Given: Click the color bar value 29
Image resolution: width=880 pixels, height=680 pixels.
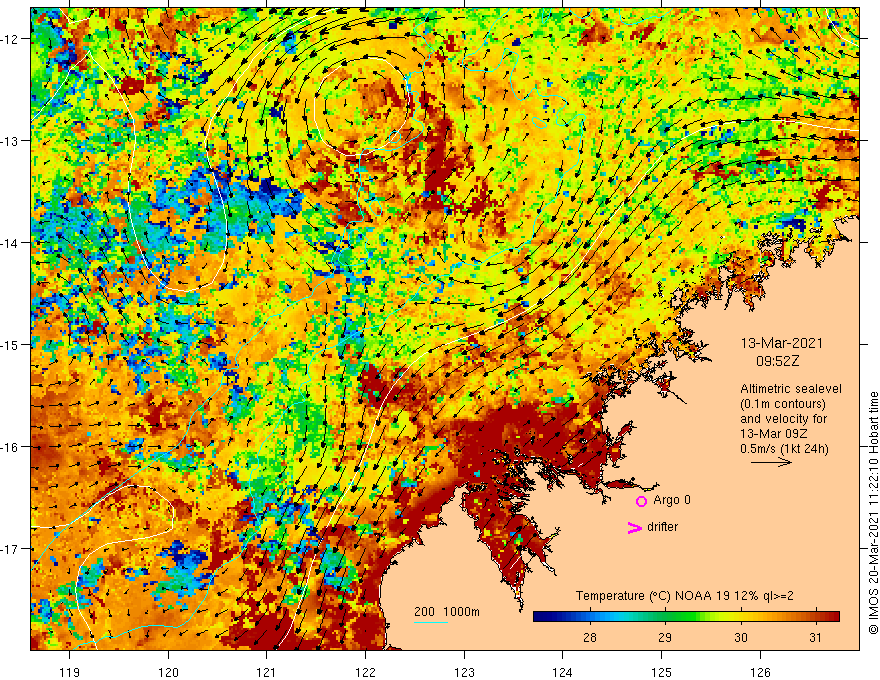Looking at the screenshot, I should coord(664,637).
